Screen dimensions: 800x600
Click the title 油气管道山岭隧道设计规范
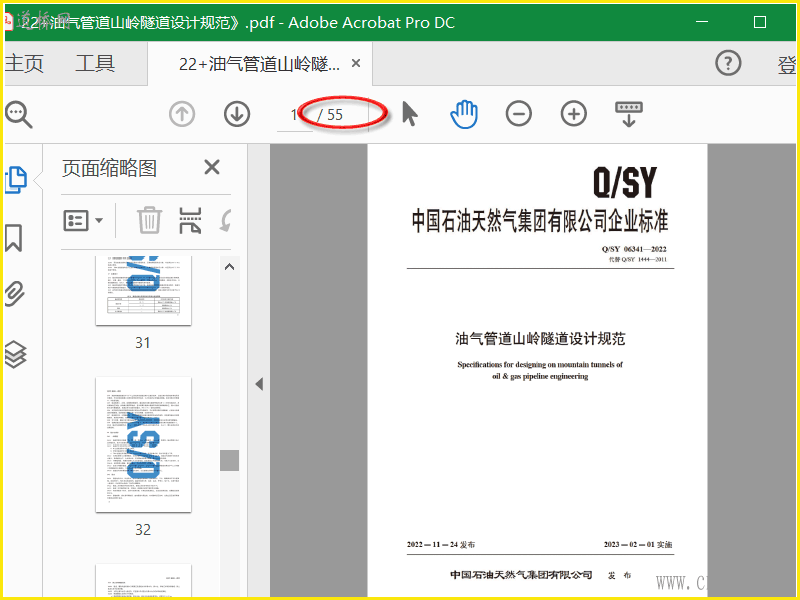[540, 338]
